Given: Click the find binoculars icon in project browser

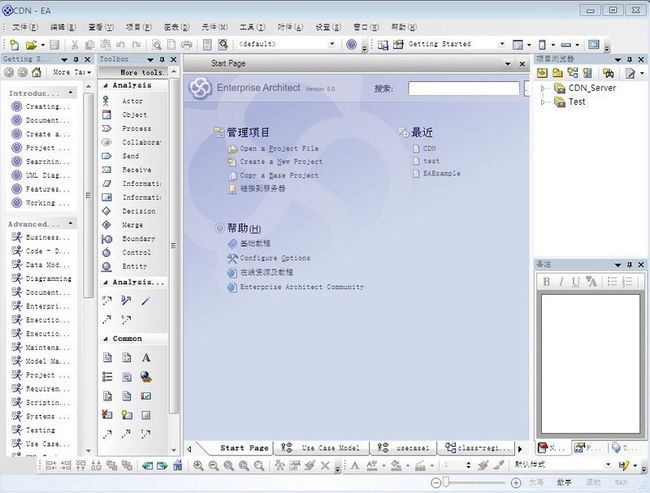Looking at the screenshot, I should 608,73.
